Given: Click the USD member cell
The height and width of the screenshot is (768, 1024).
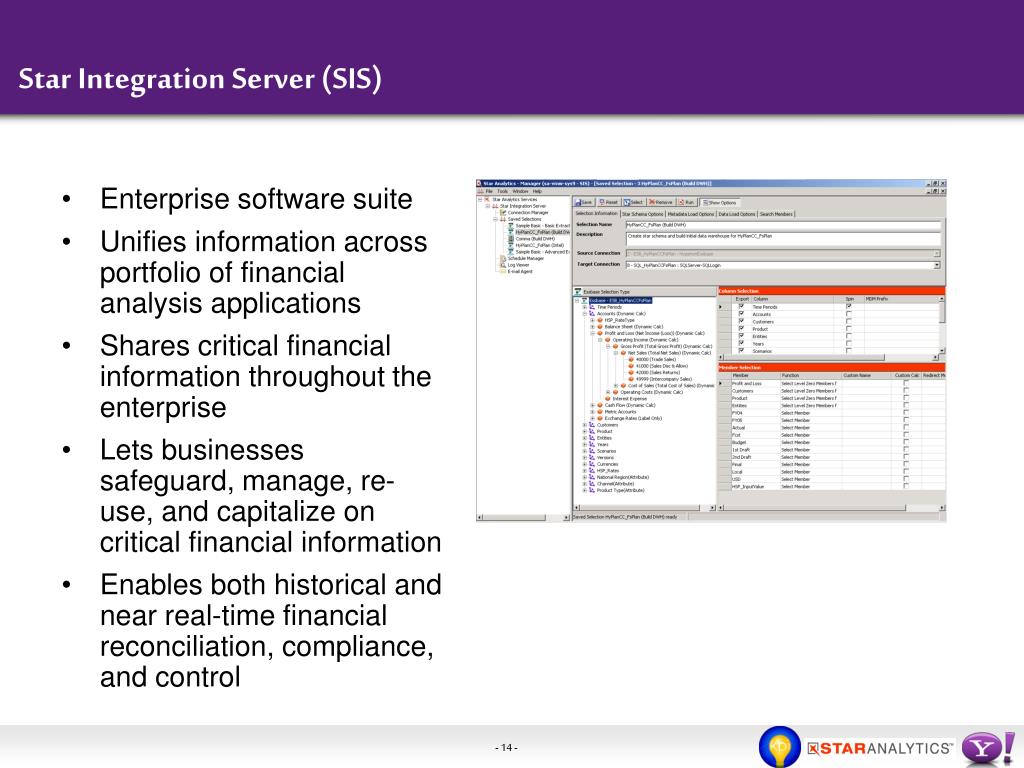Looking at the screenshot, I should pyautogui.click(x=755, y=479).
